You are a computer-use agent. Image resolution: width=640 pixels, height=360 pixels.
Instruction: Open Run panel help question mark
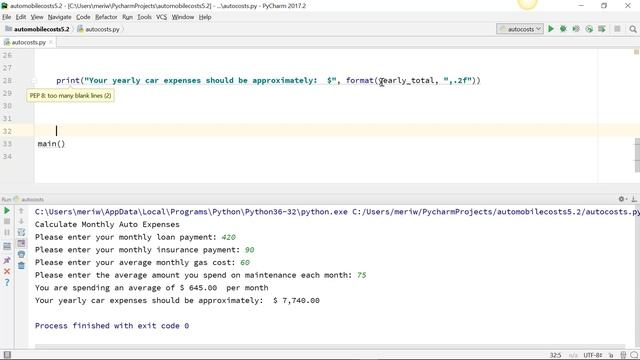point(7,282)
